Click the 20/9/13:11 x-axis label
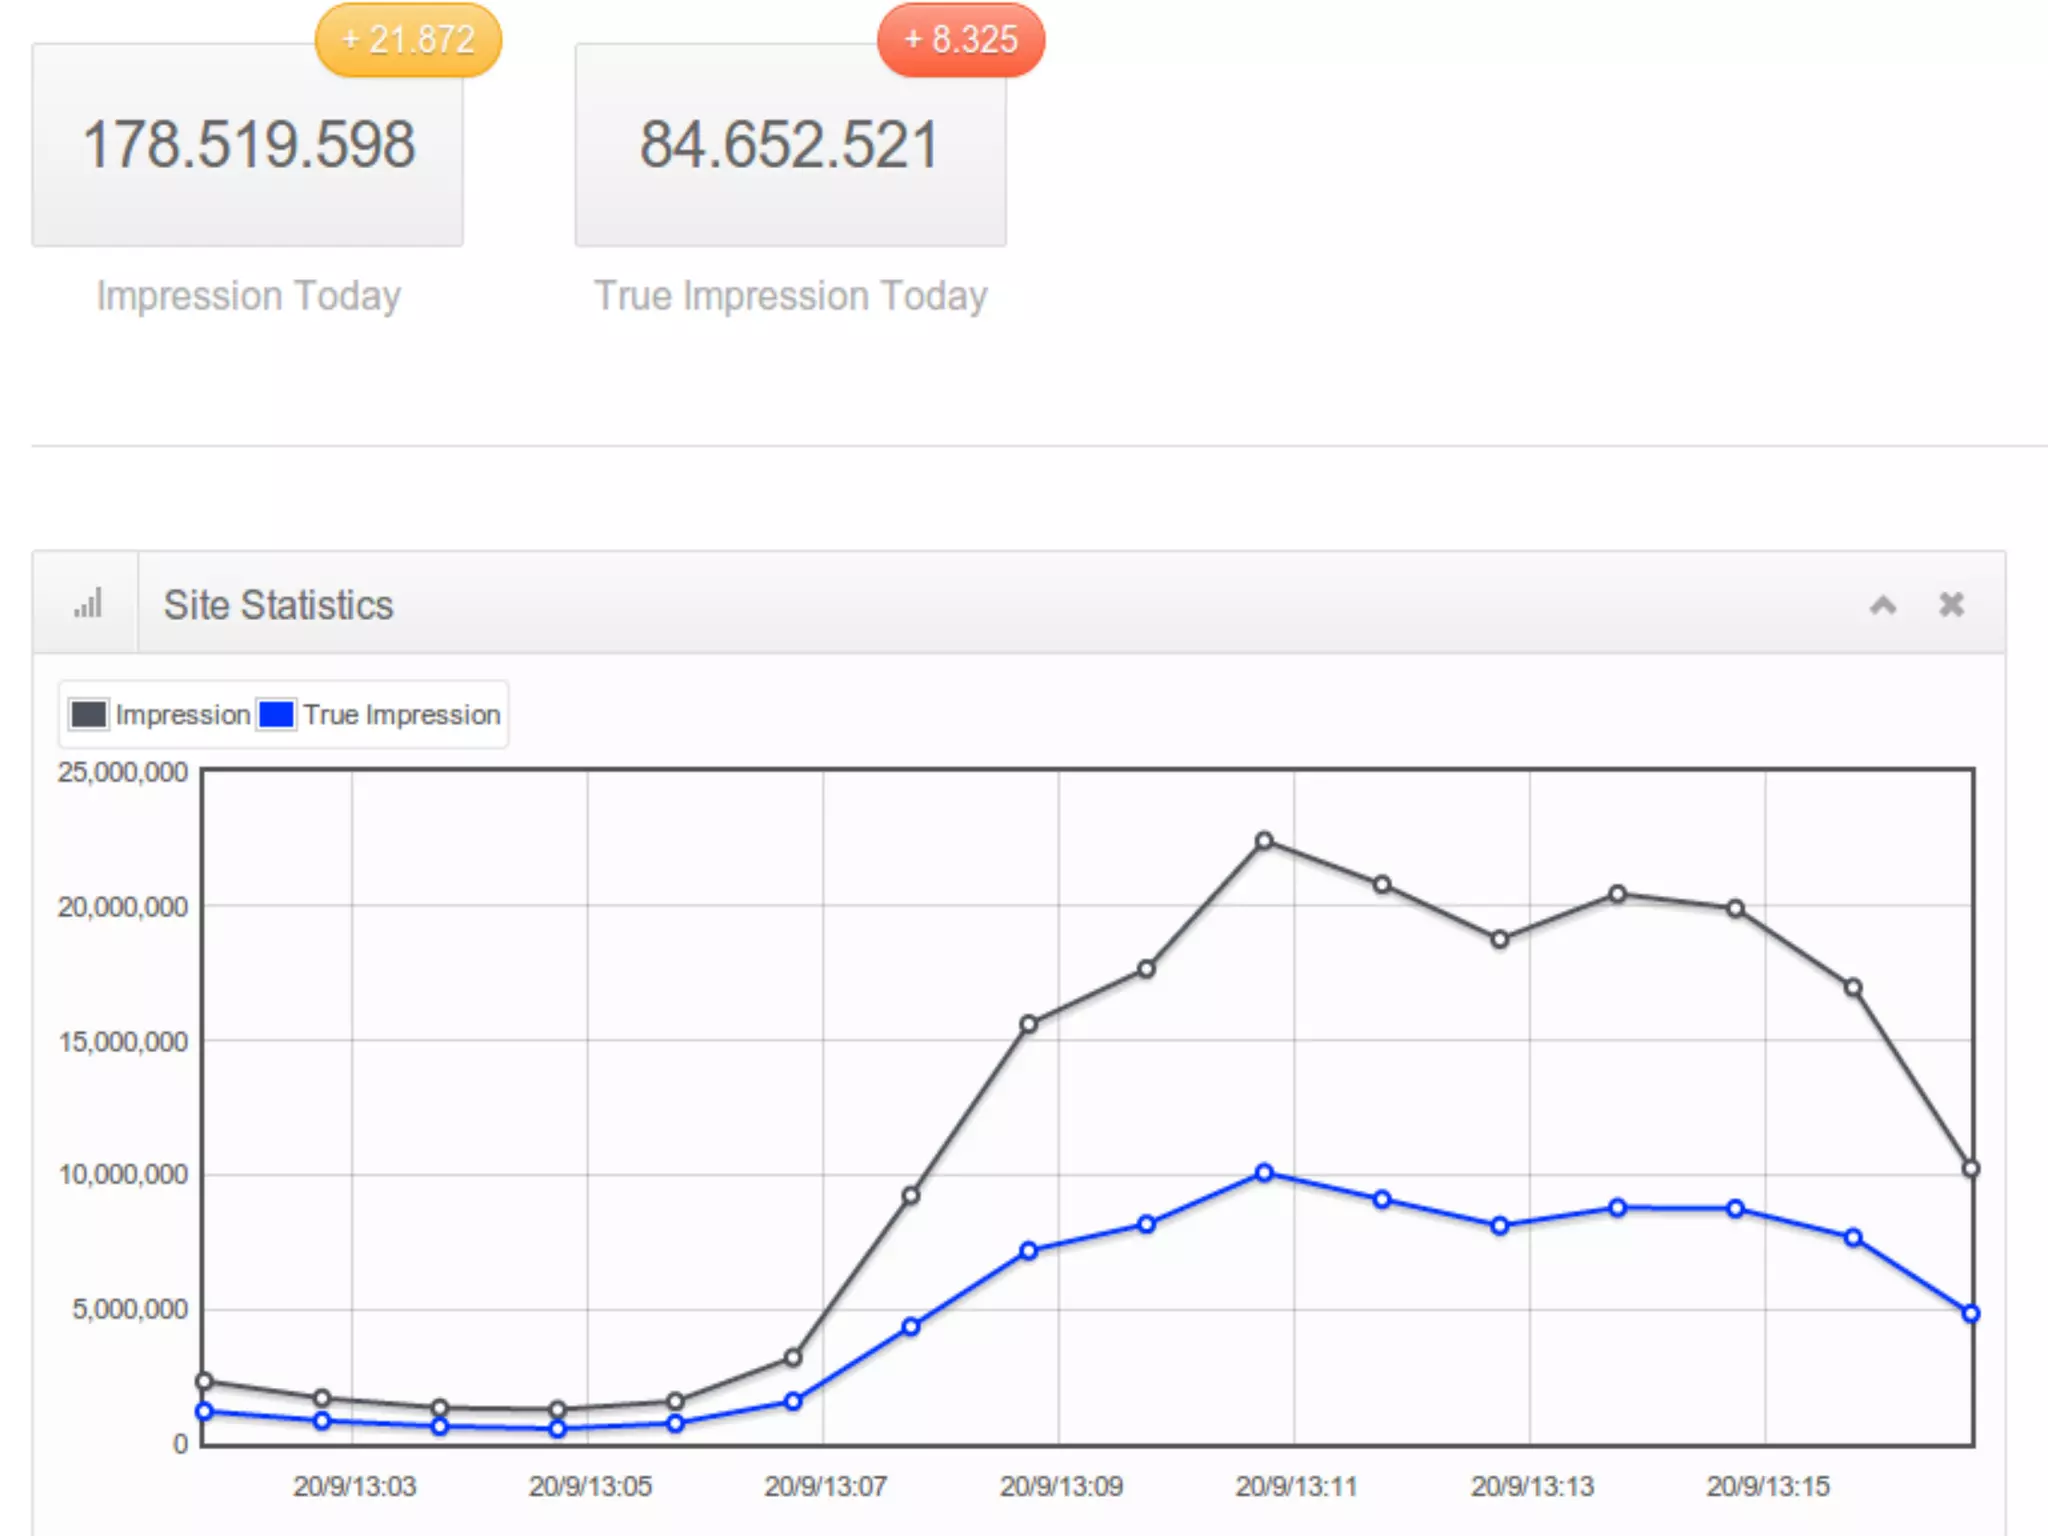Viewport: 2048px width, 1536px height. [x=1296, y=1486]
